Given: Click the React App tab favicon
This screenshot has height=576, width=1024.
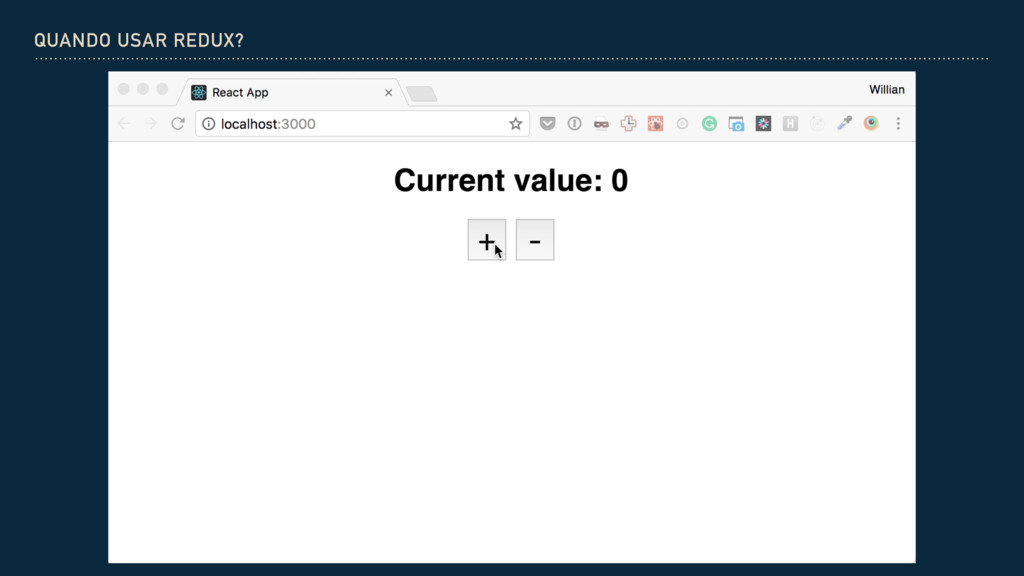Looking at the screenshot, I should [x=199, y=92].
